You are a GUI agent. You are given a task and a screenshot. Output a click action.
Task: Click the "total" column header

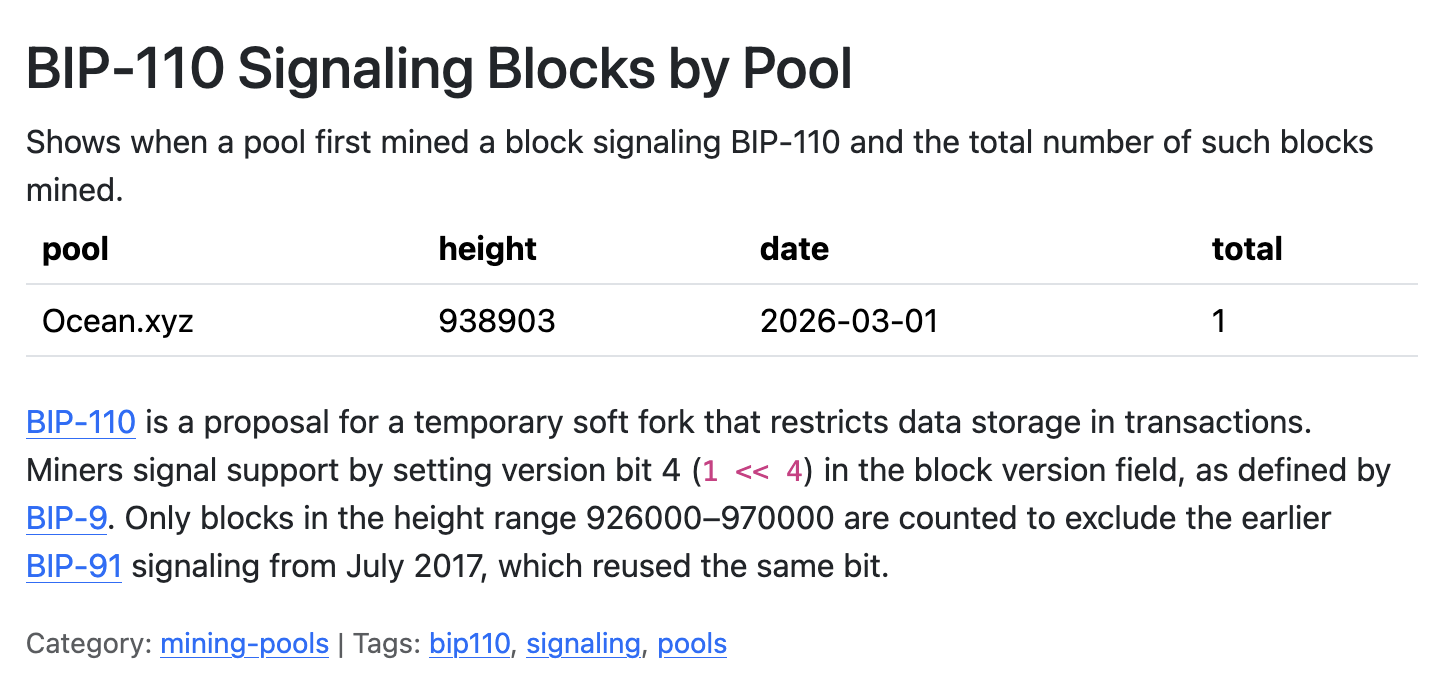1246,249
